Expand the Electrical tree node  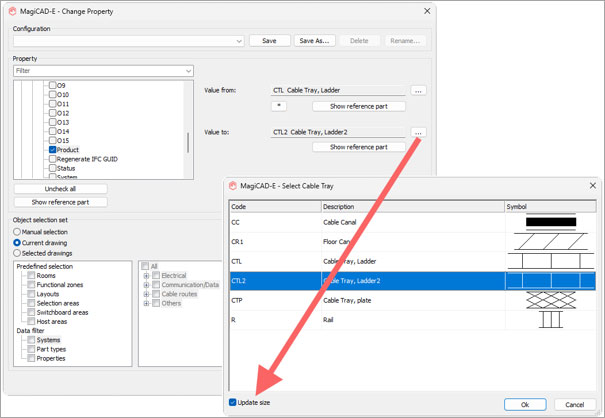pos(146,276)
